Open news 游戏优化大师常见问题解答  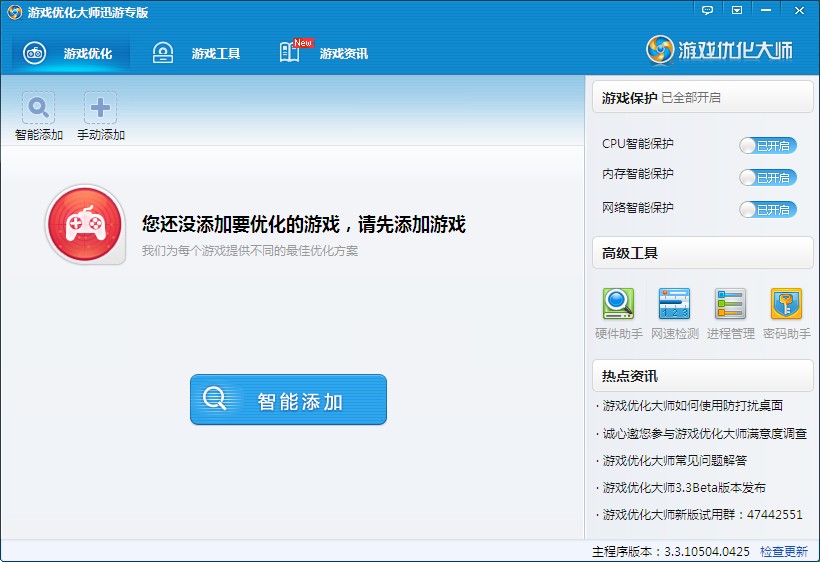675,461
